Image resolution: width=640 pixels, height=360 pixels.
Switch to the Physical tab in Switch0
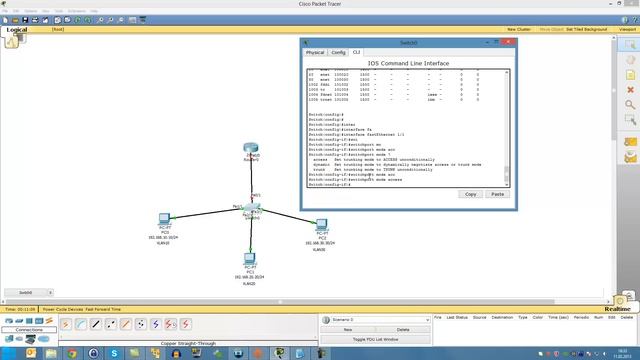coord(315,53)
